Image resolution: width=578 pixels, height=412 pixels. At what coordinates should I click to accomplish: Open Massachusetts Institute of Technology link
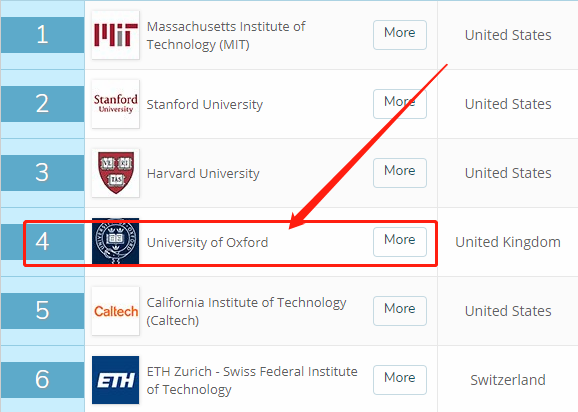click(x=226, y=35)
